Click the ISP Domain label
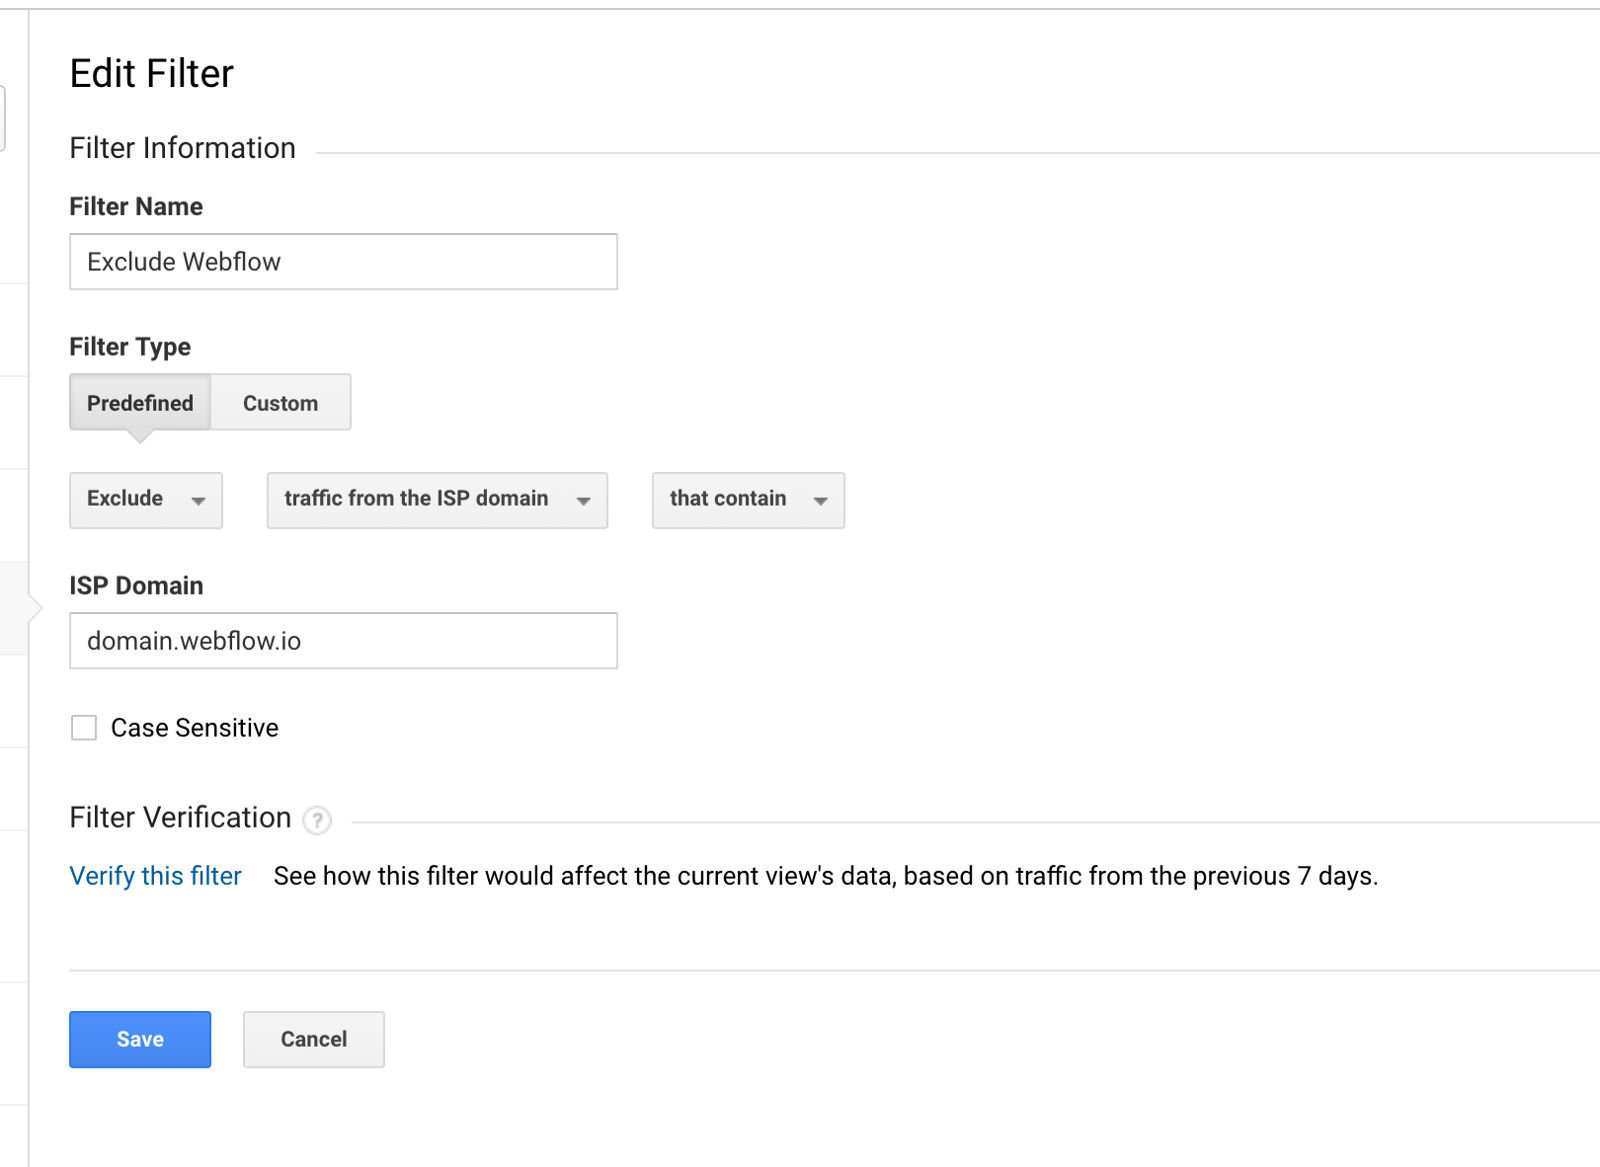The image size is (1600, 1167). point(136,586)
